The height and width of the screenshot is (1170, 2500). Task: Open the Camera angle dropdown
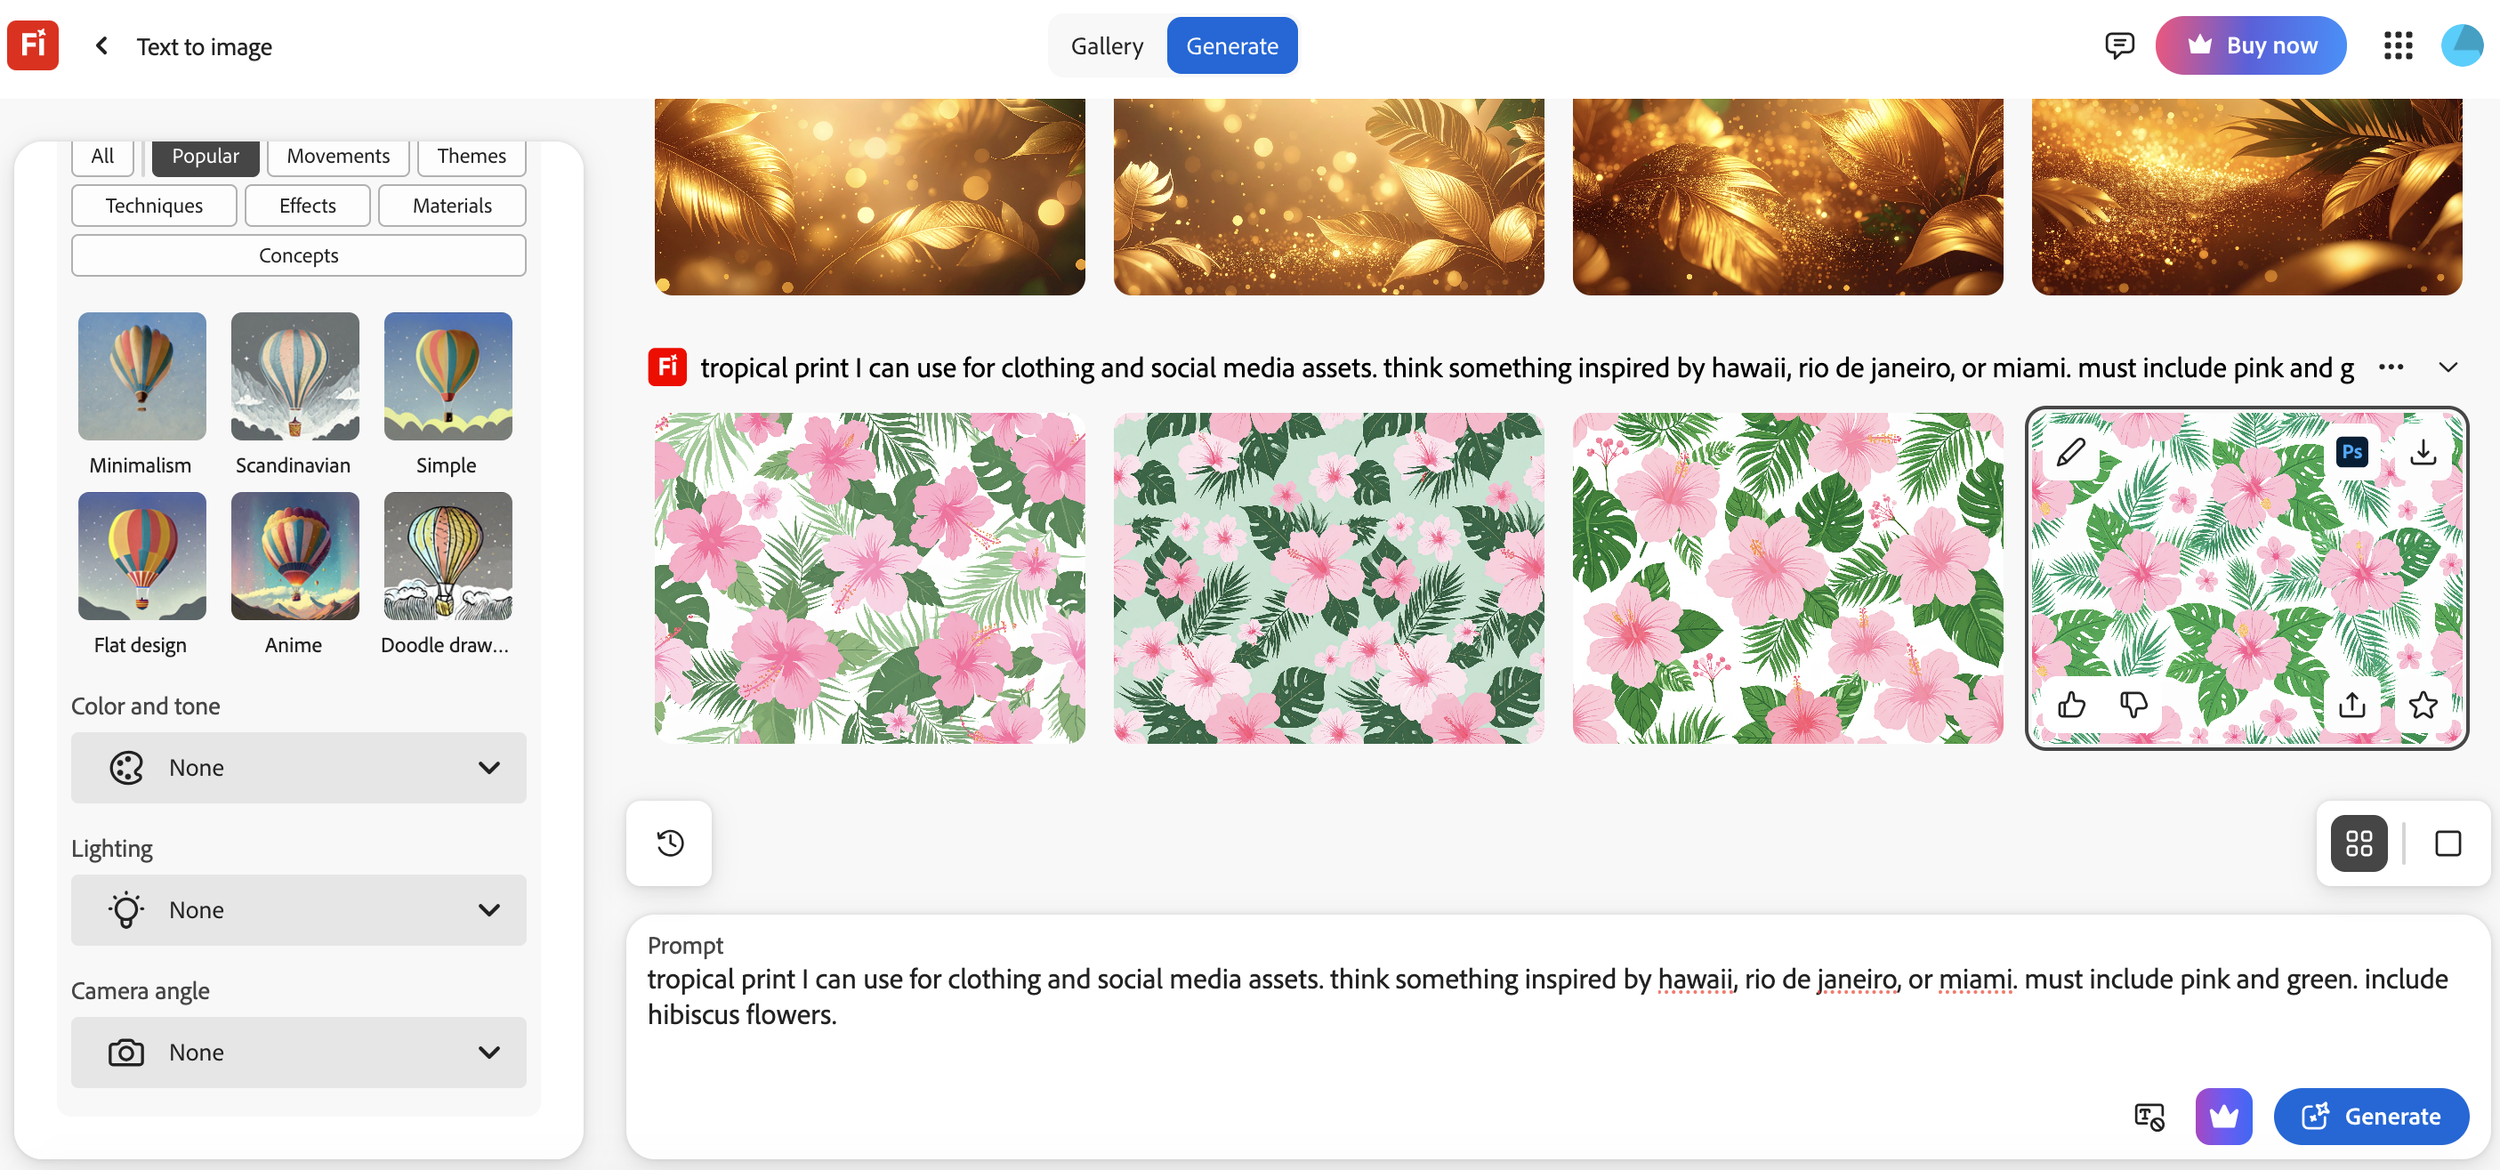tap(299, 1052)
